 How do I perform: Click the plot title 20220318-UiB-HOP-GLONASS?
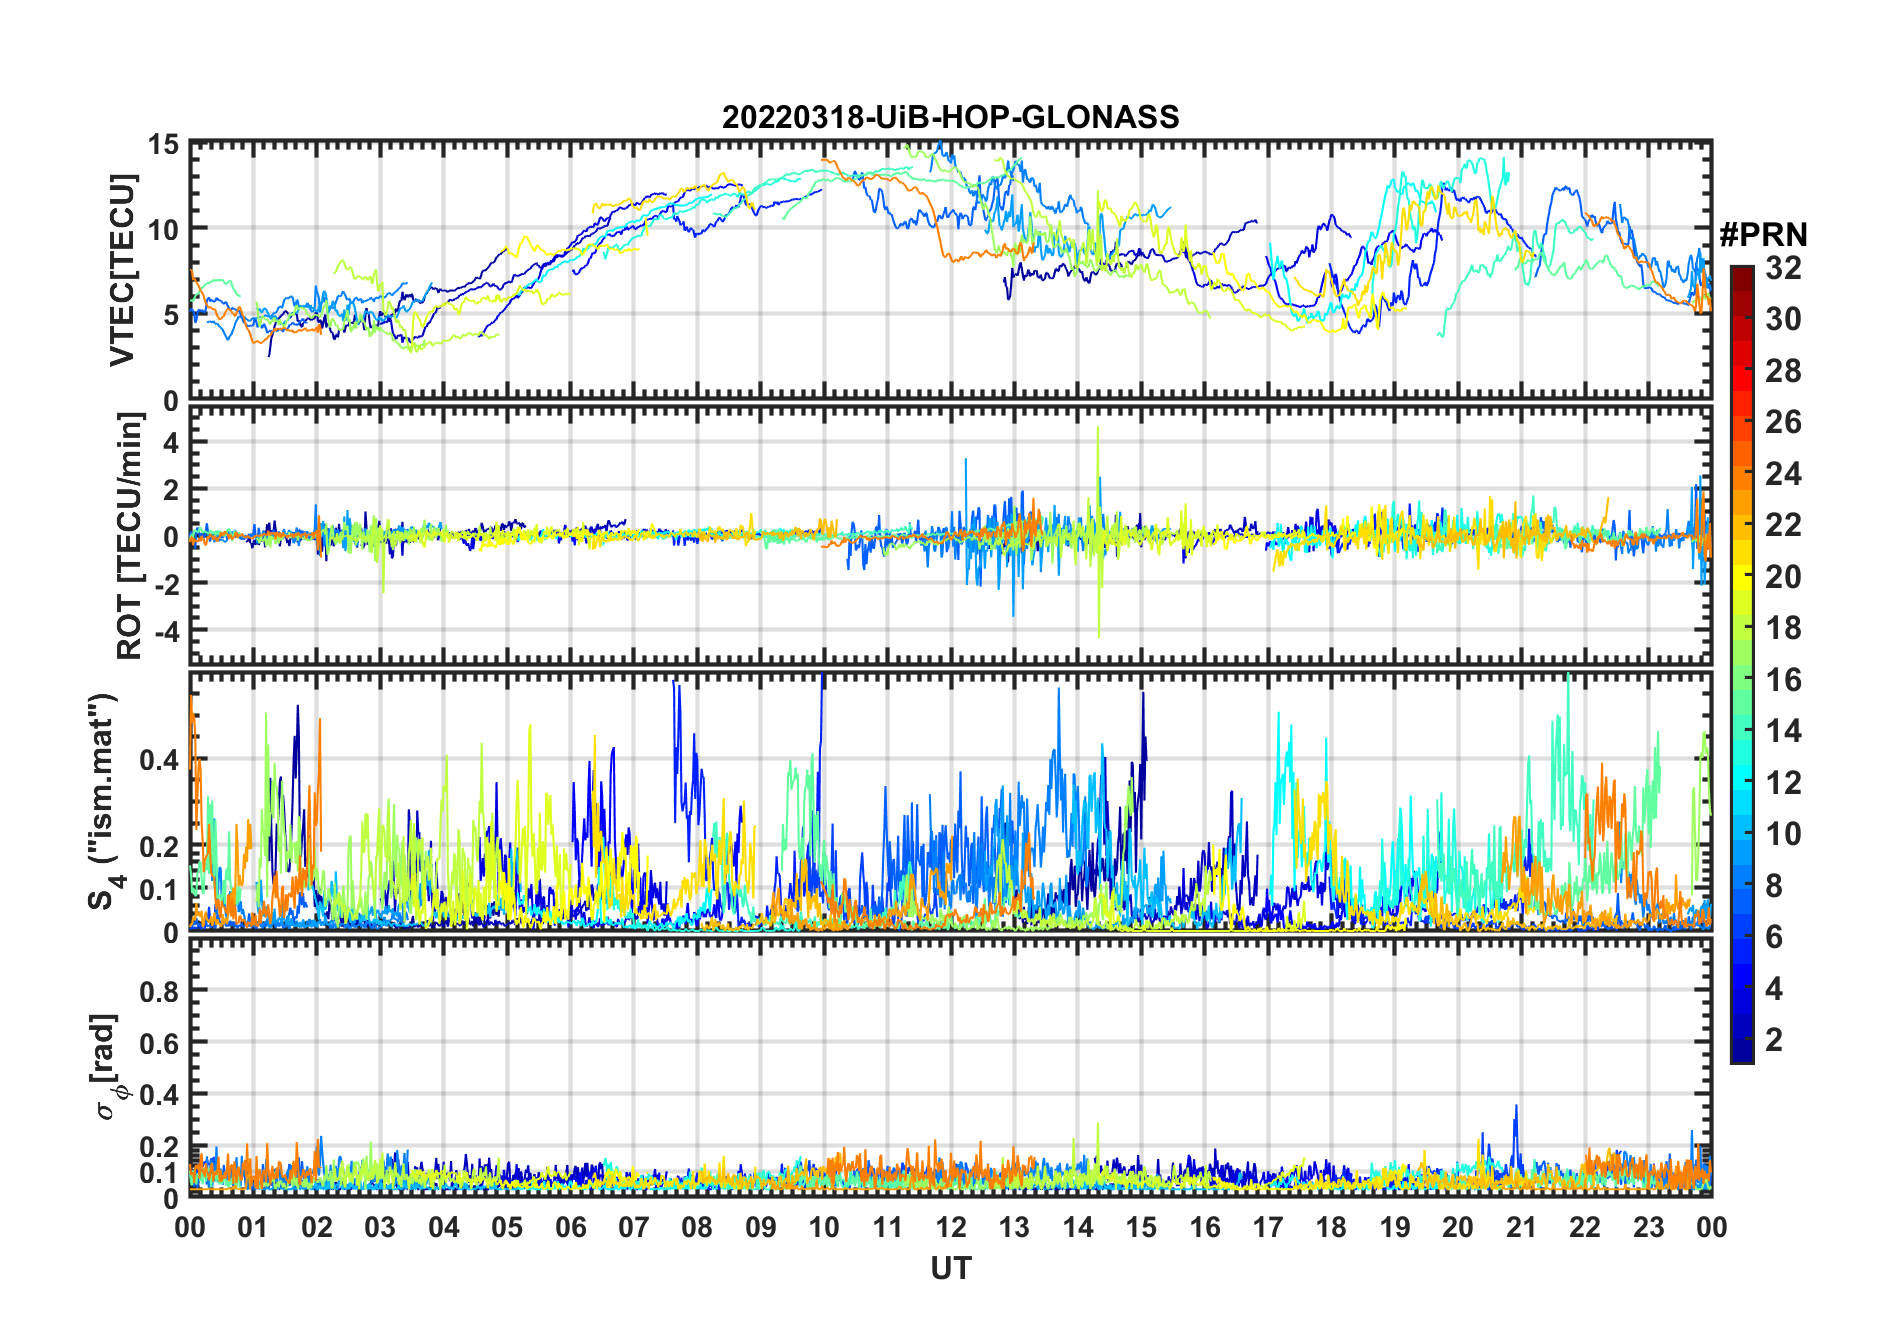pos(950,118)
